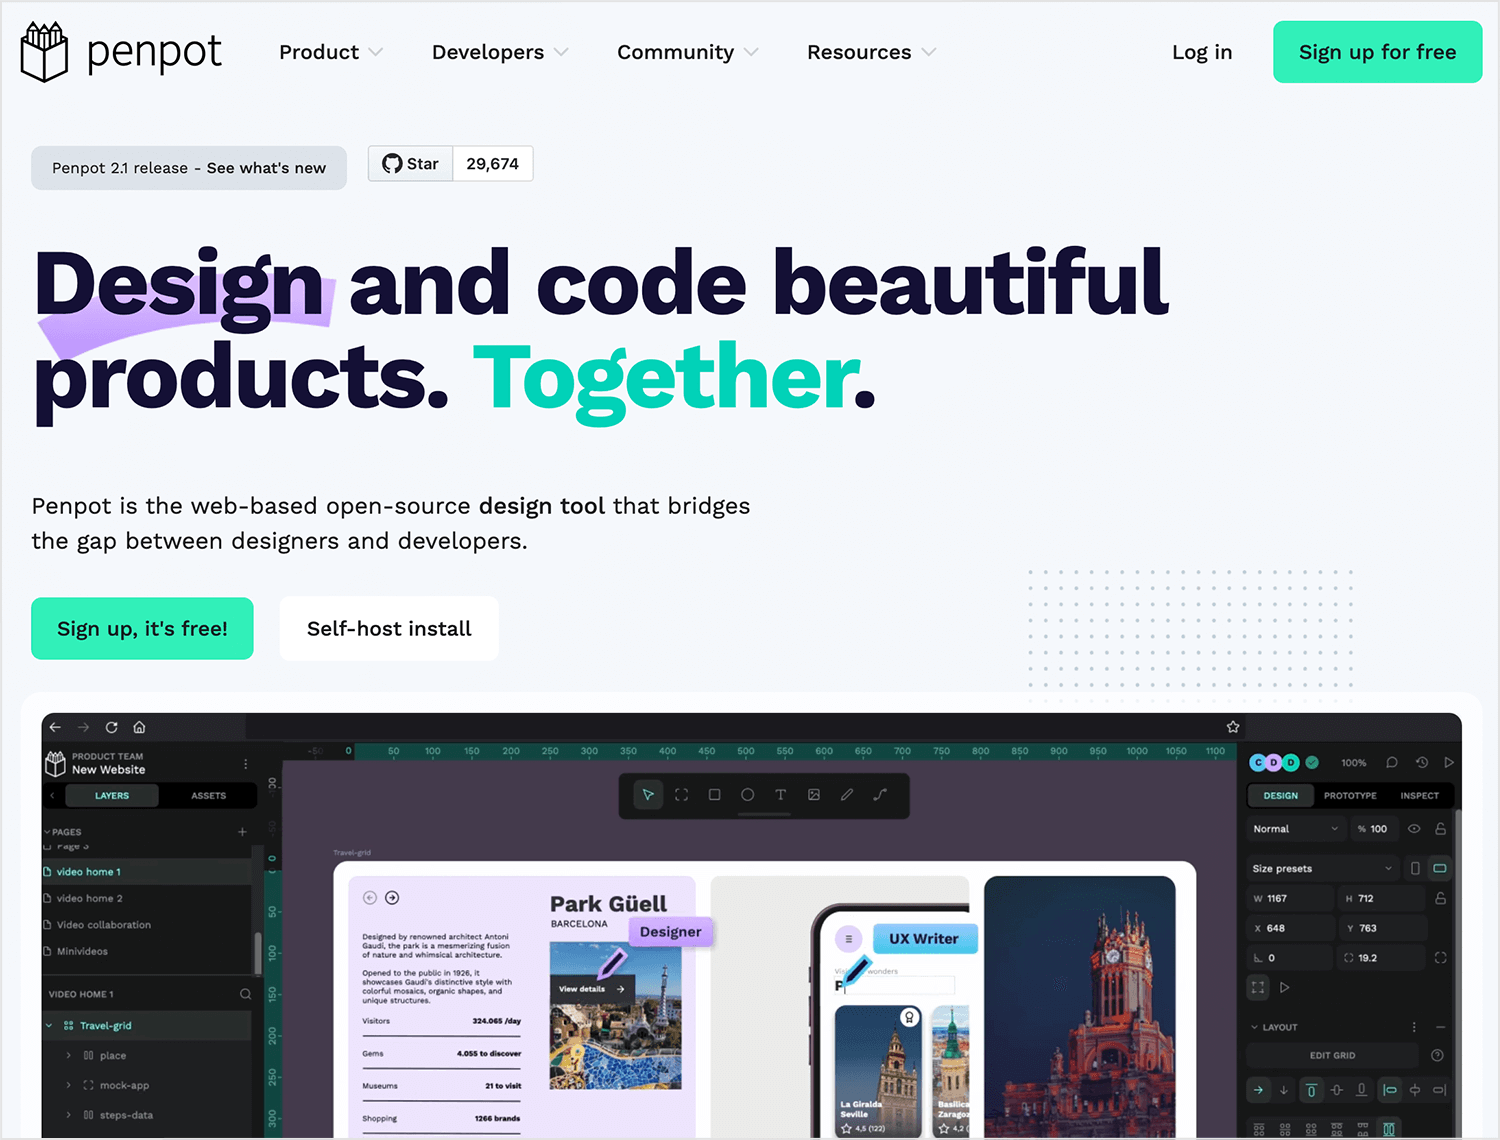Viewport: 1500px width, 1140px height.
Task: Set layout direction to column arrow
Action: (1284, 1090)
